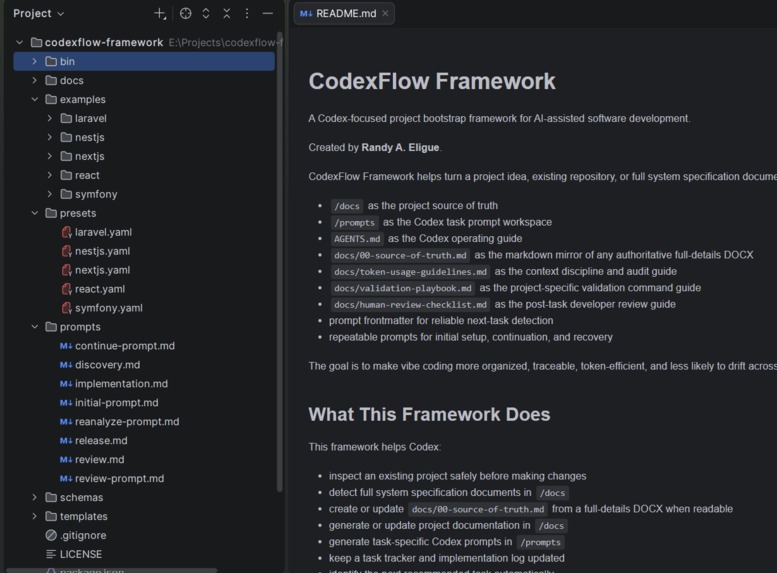Expand the bin folder
The height and width of the screenshot is (573, 777).
[34, 61]
